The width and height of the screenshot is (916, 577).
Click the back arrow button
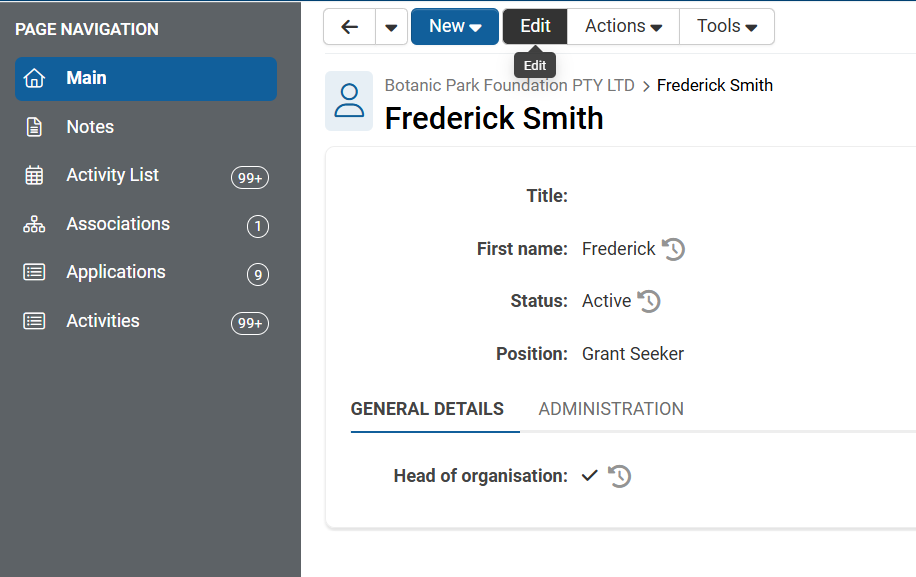[349, 27]
